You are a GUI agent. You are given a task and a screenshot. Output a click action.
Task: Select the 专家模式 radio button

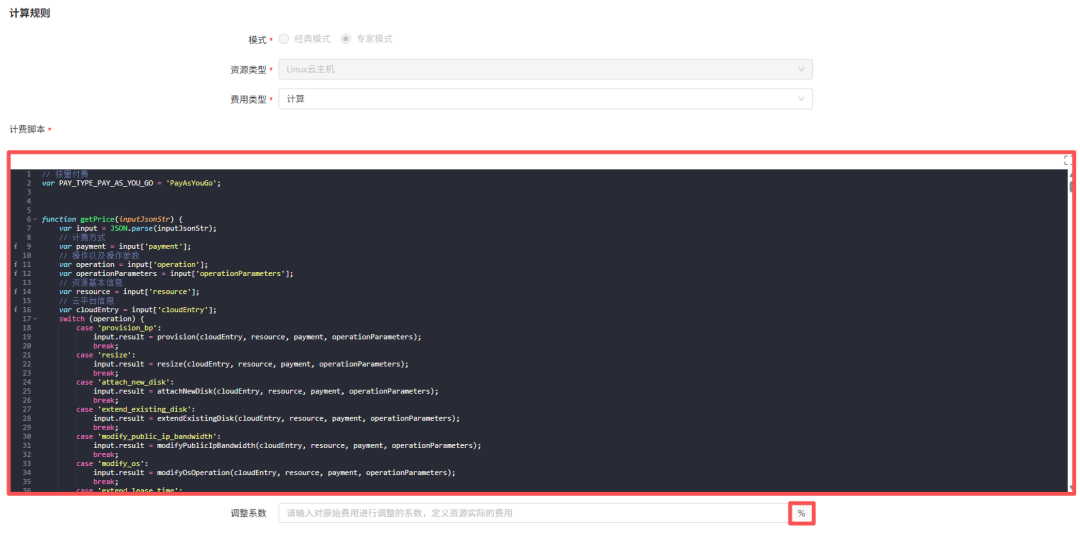tap(346, 39)
